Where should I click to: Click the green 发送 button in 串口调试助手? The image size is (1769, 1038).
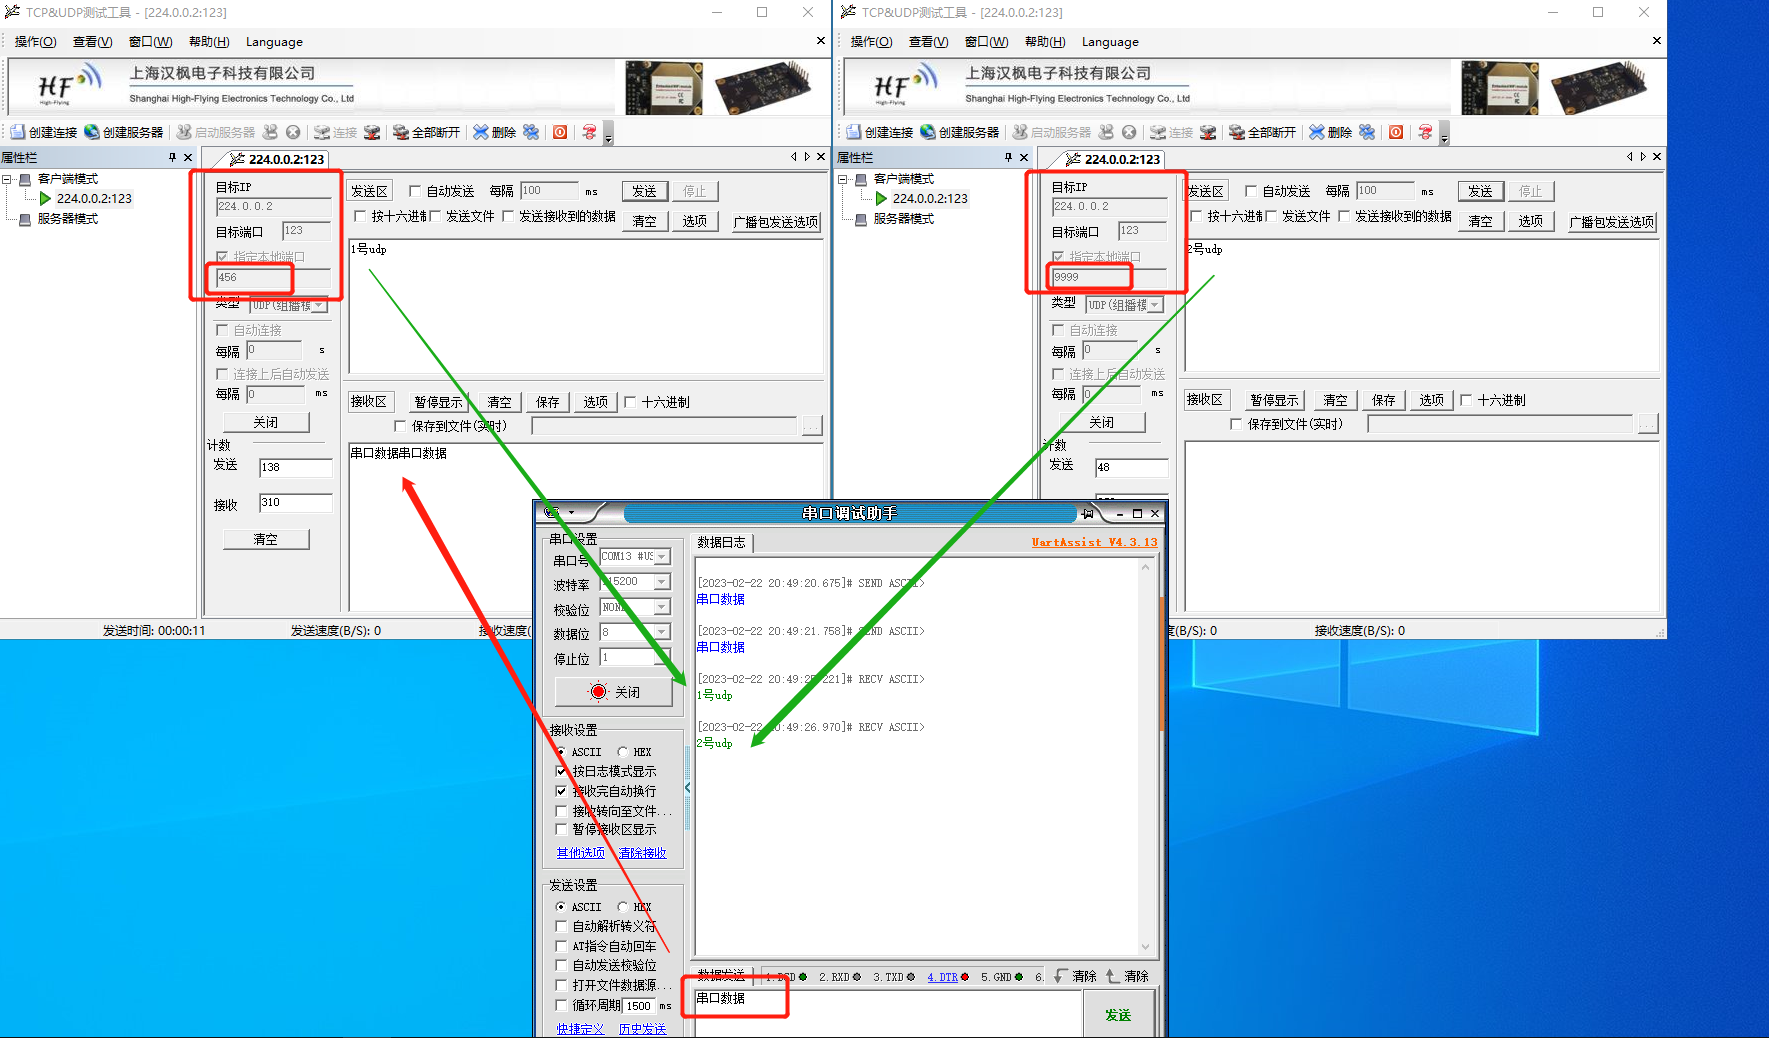tap(1118, 1014)
